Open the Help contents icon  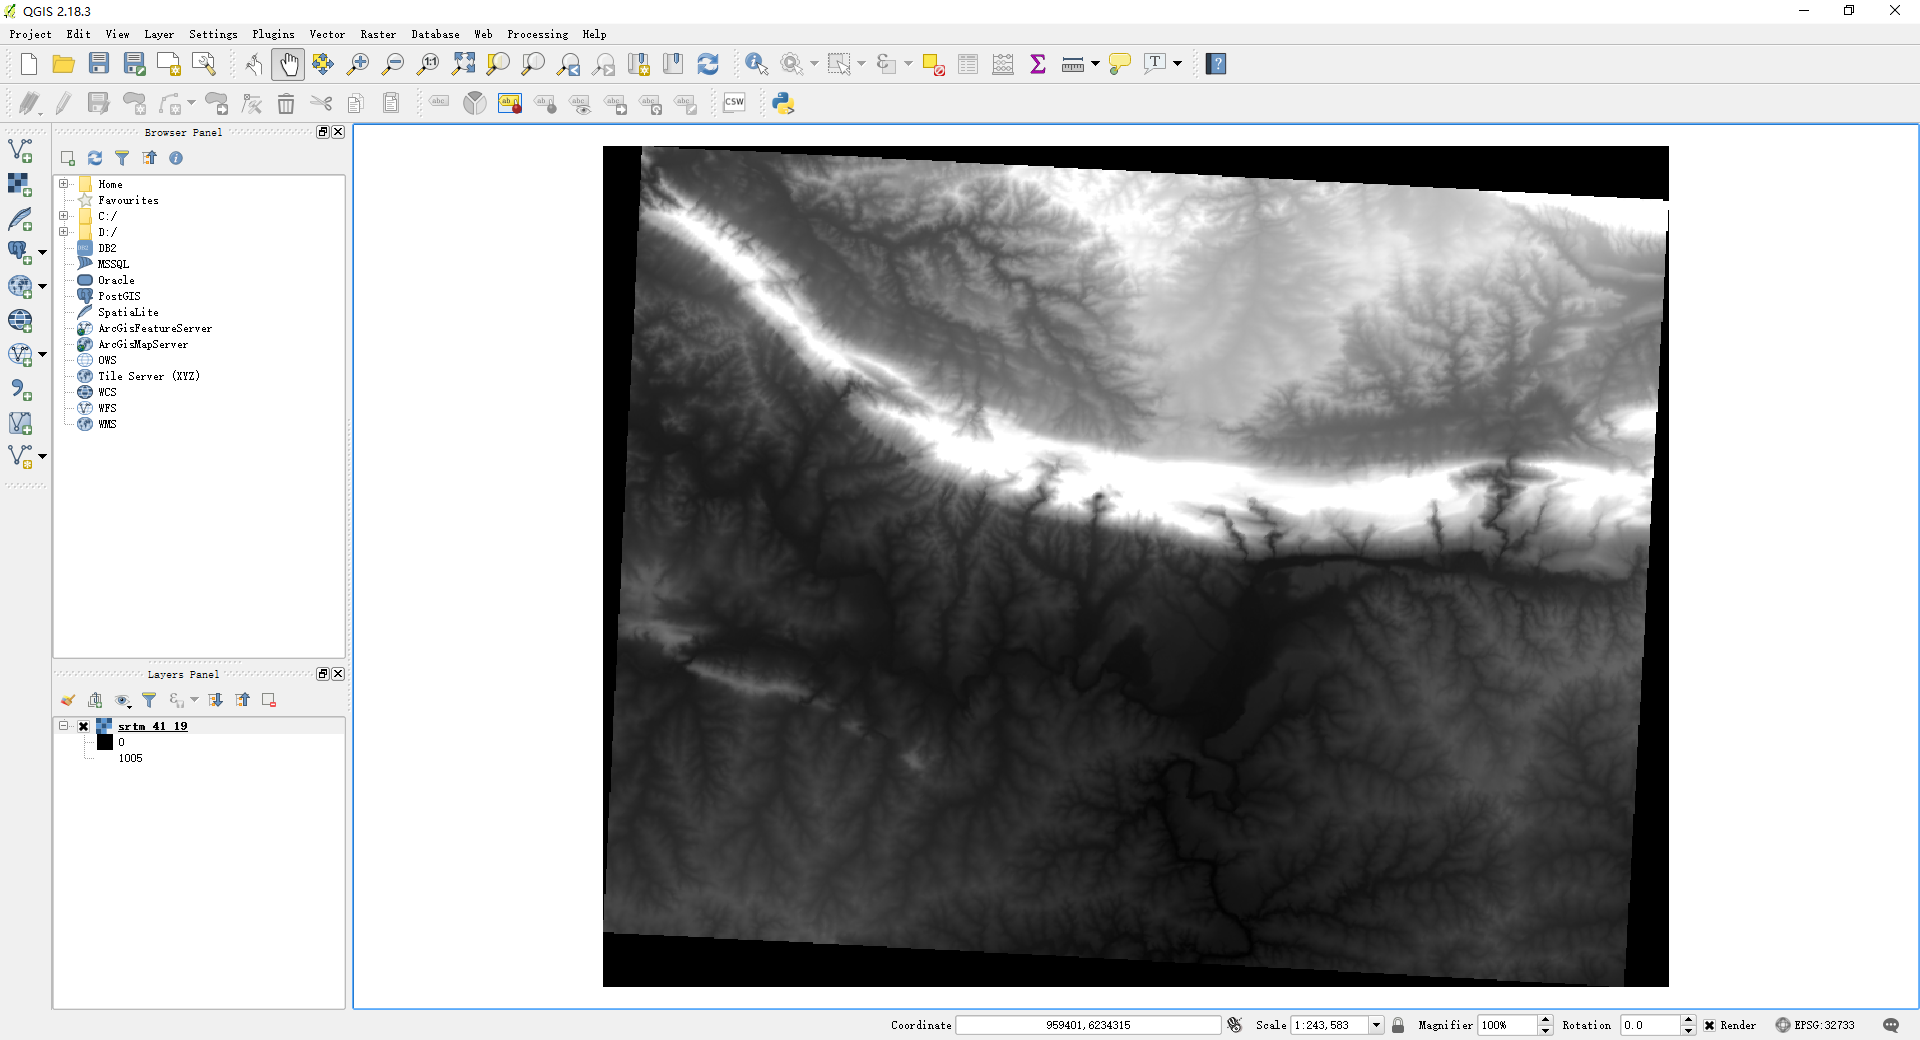tap(1216, 64)
